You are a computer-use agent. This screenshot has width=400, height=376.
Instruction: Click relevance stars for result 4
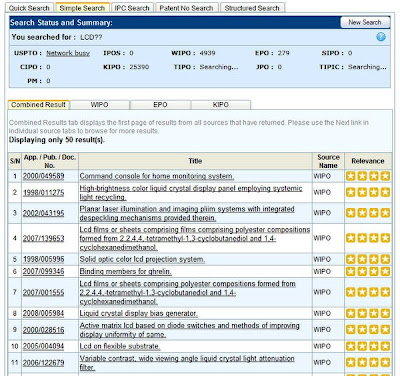[x=368, y=238]
